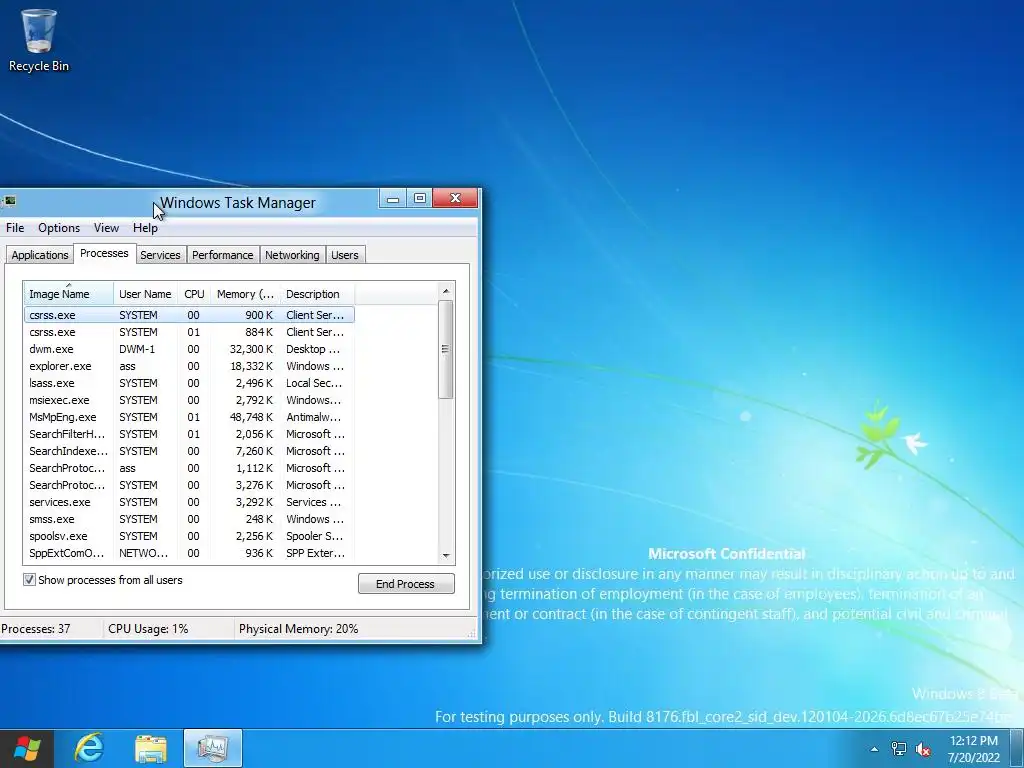Click the Start button on taskbar
Image resolution: width=1024 pixels, height=768 pixels.
pyautogui.click(x=25, y=748)
